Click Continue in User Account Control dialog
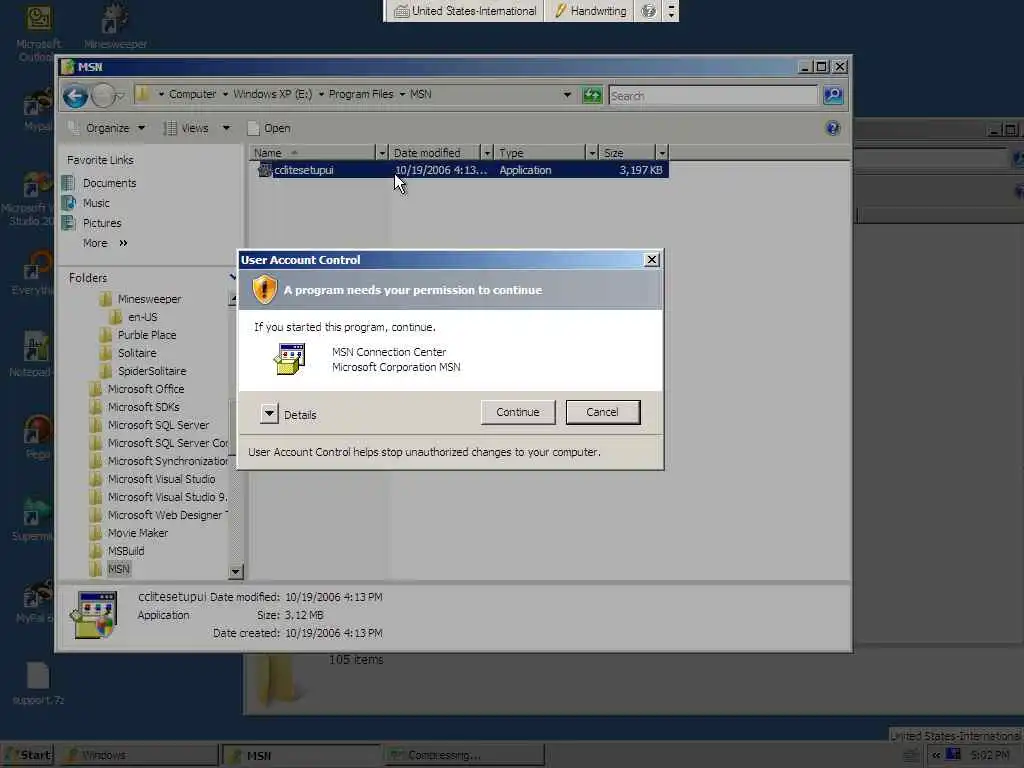1024x768 pixels. click(x=518, y=412)
